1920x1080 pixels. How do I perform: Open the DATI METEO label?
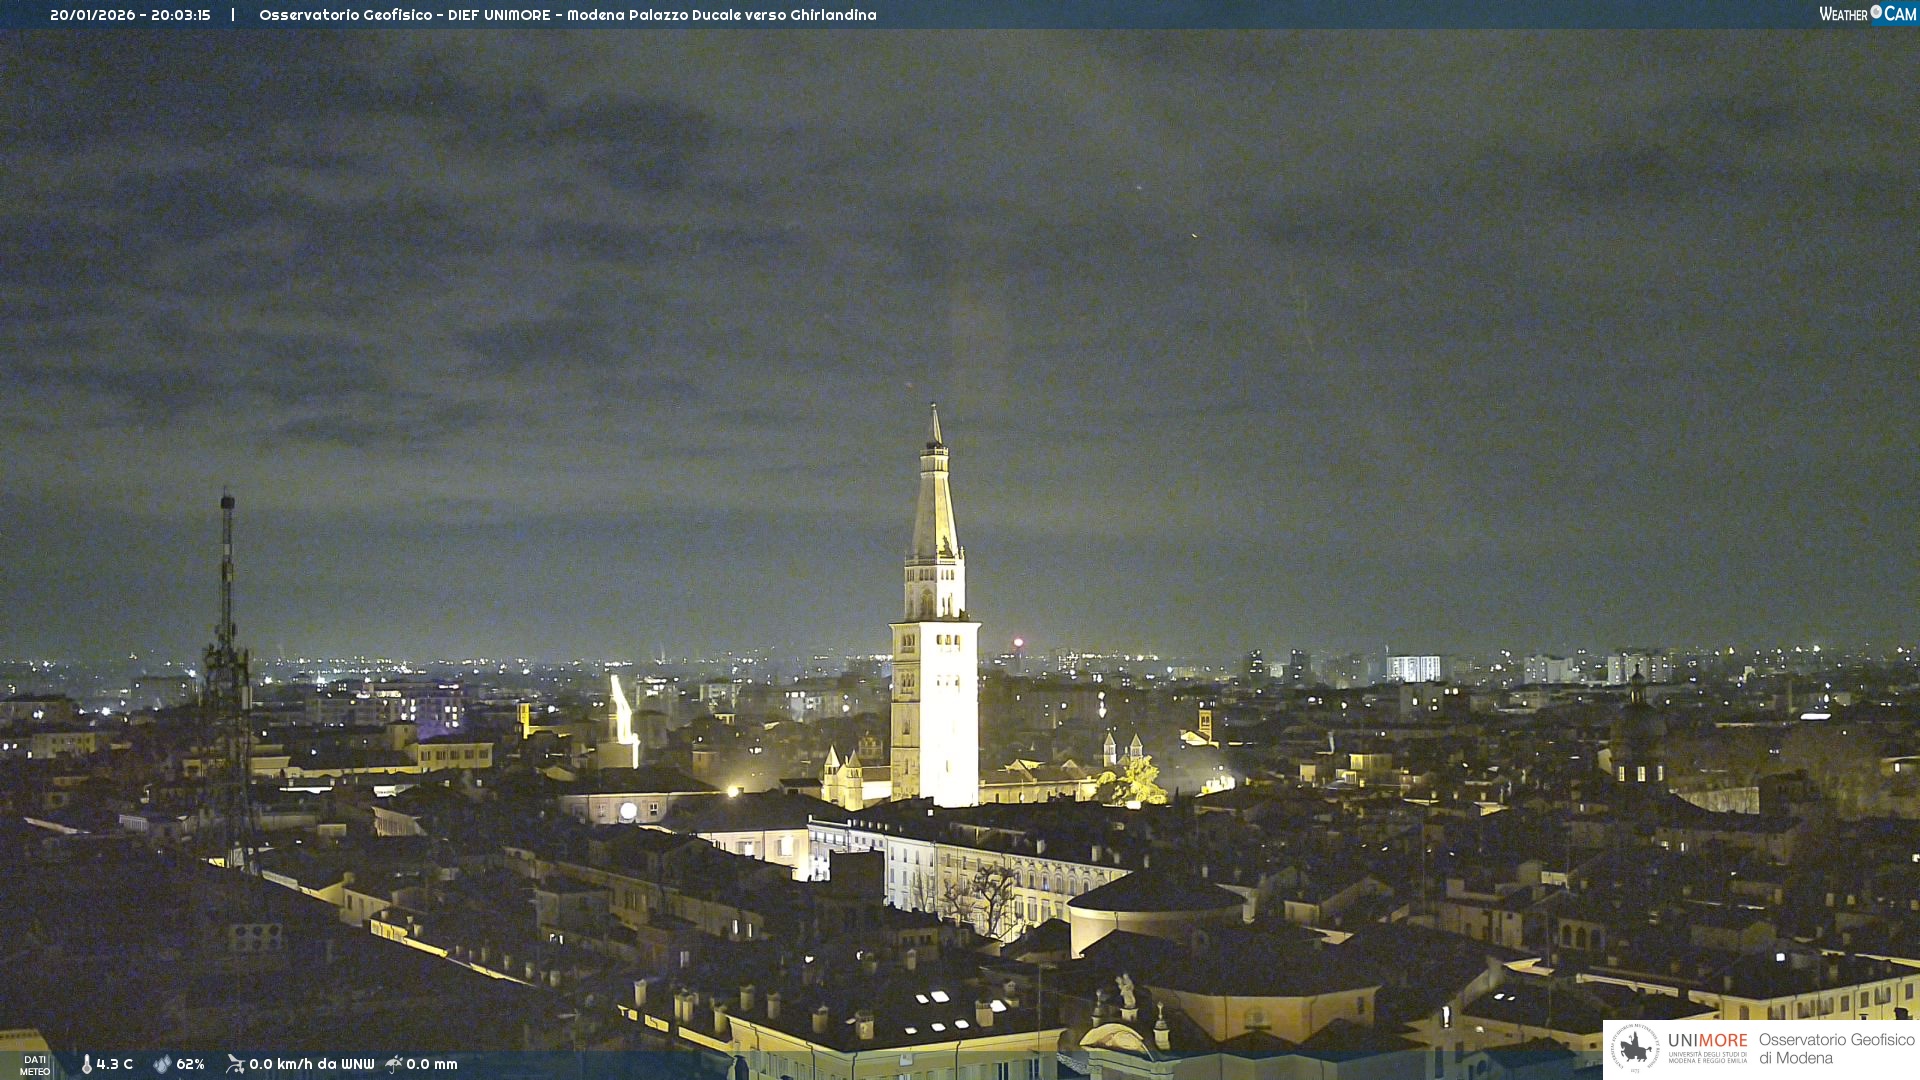click(x=35, y=1065)
